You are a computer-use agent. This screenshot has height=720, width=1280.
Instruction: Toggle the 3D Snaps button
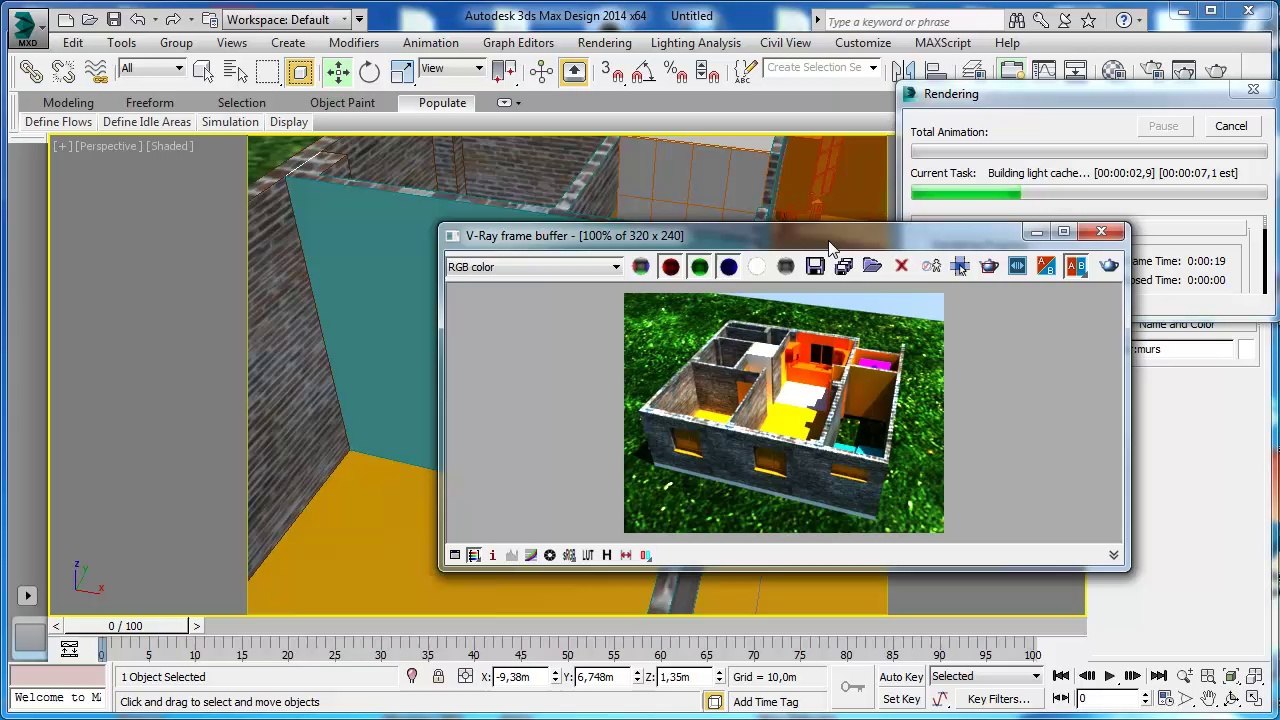[x=611, y=71]
